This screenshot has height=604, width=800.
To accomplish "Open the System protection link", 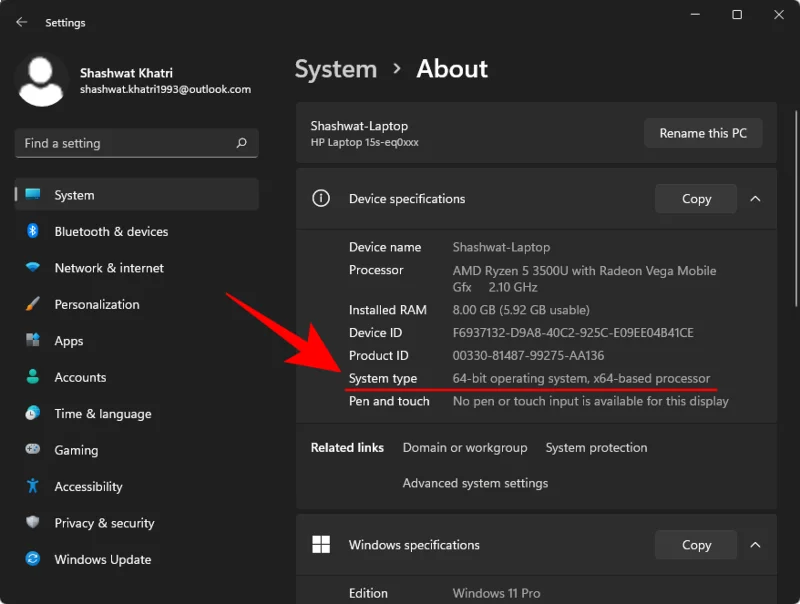I will click(x=596, y=447).
